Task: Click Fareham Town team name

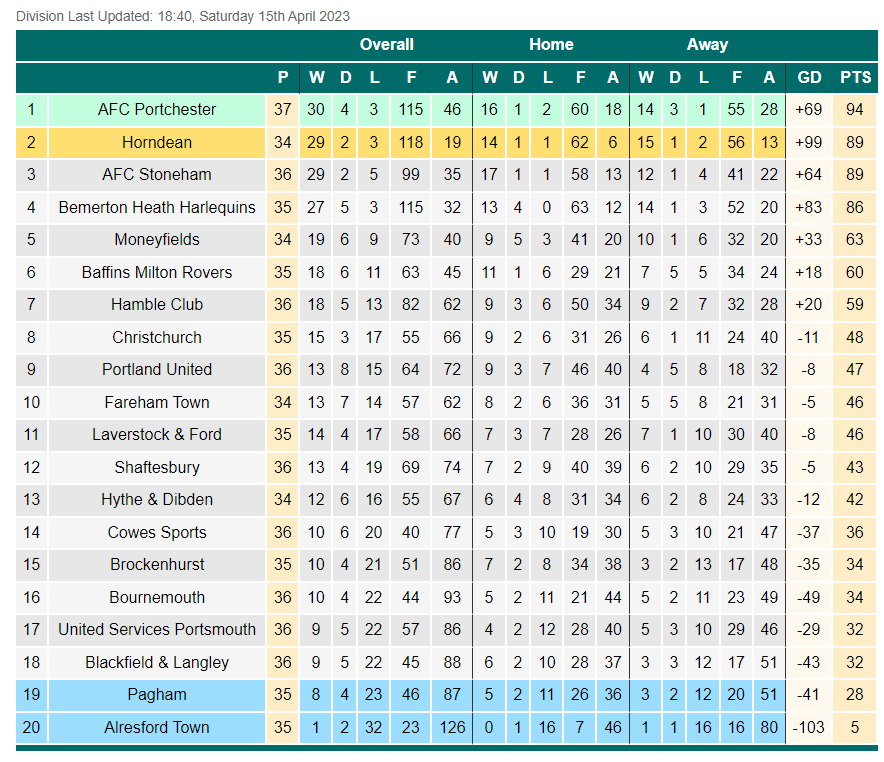Action: (x=157, y=402)
